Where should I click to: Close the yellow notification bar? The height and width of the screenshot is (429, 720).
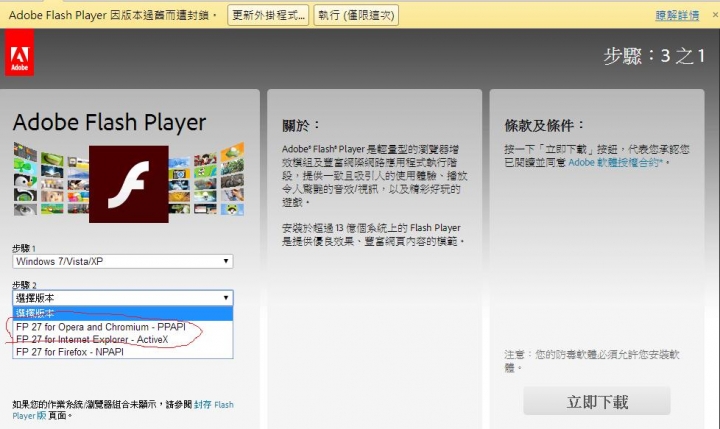pos(715,15)
